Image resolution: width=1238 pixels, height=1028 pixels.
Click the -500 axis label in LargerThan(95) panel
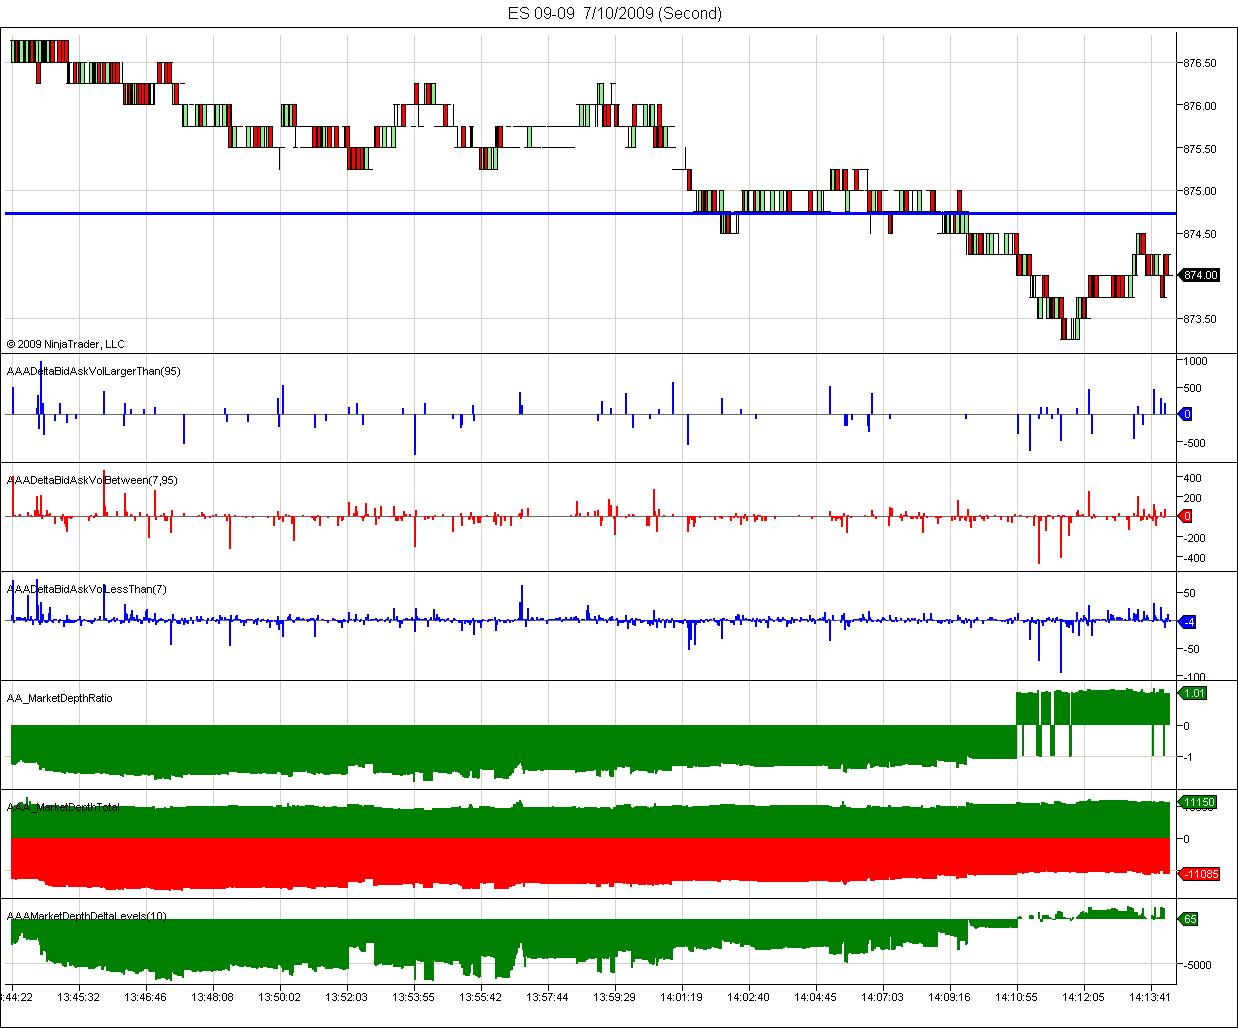coord(1196,443)
